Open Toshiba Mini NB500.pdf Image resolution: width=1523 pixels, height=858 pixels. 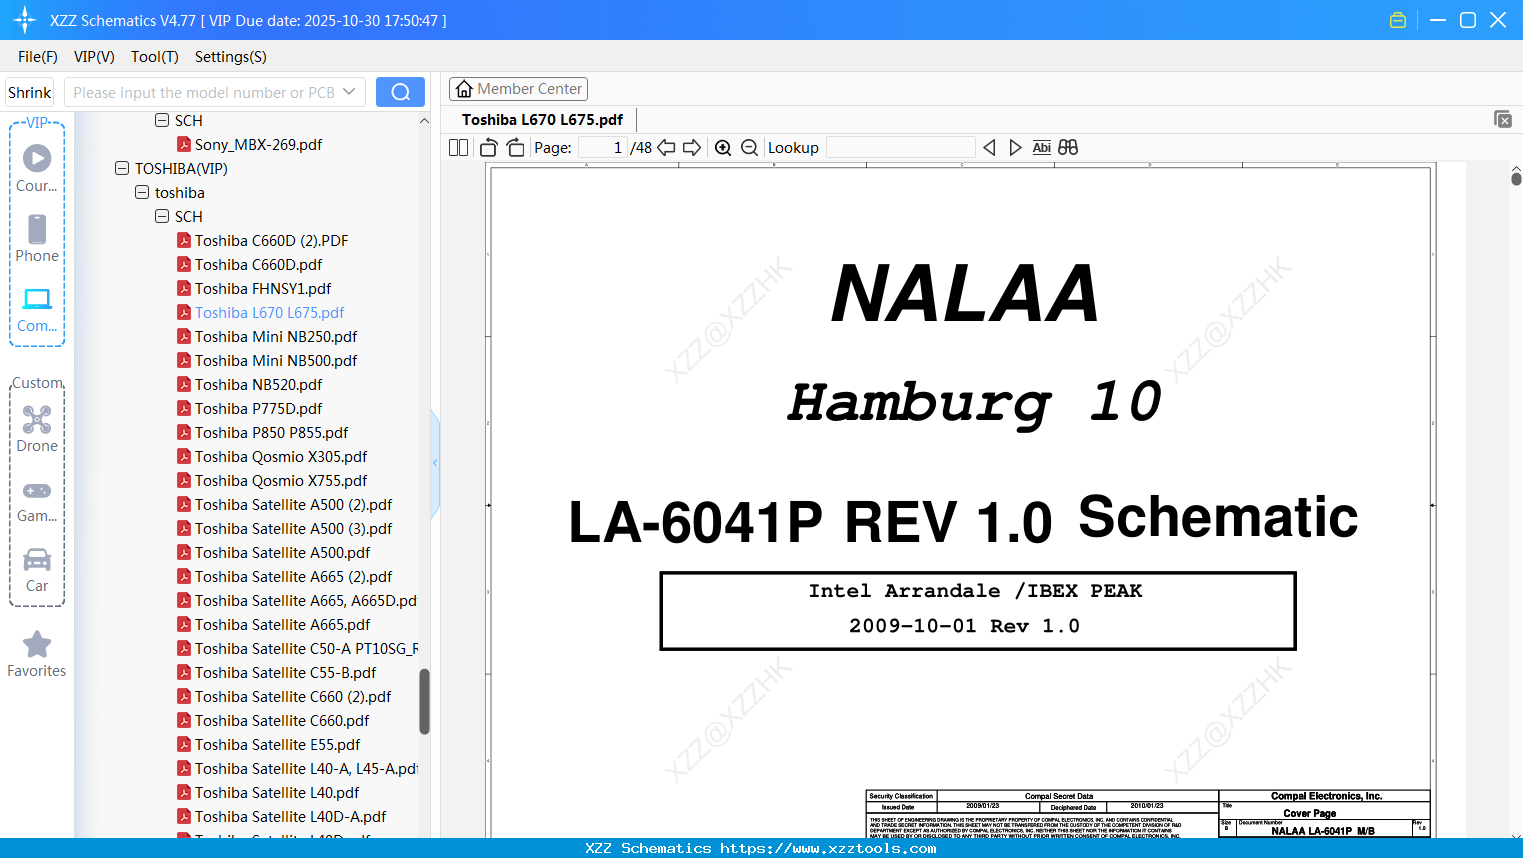(276, 361)
